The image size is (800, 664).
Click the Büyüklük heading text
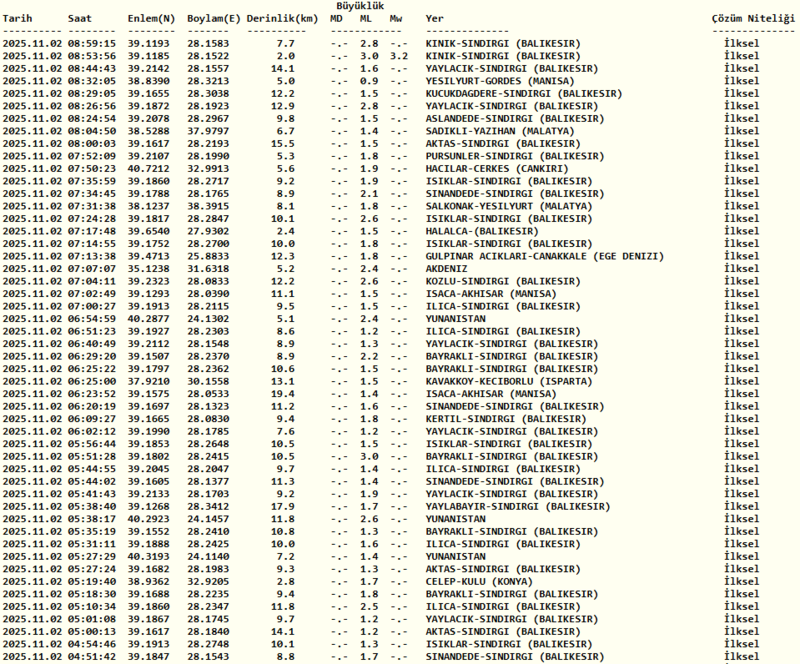click(368, 6)
